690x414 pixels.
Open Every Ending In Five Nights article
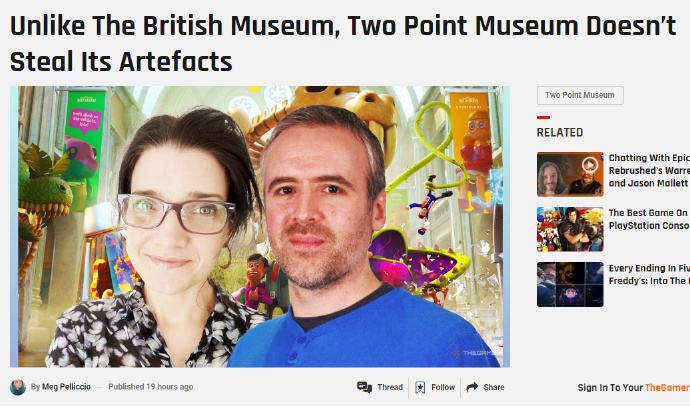(x=649, y=275)
